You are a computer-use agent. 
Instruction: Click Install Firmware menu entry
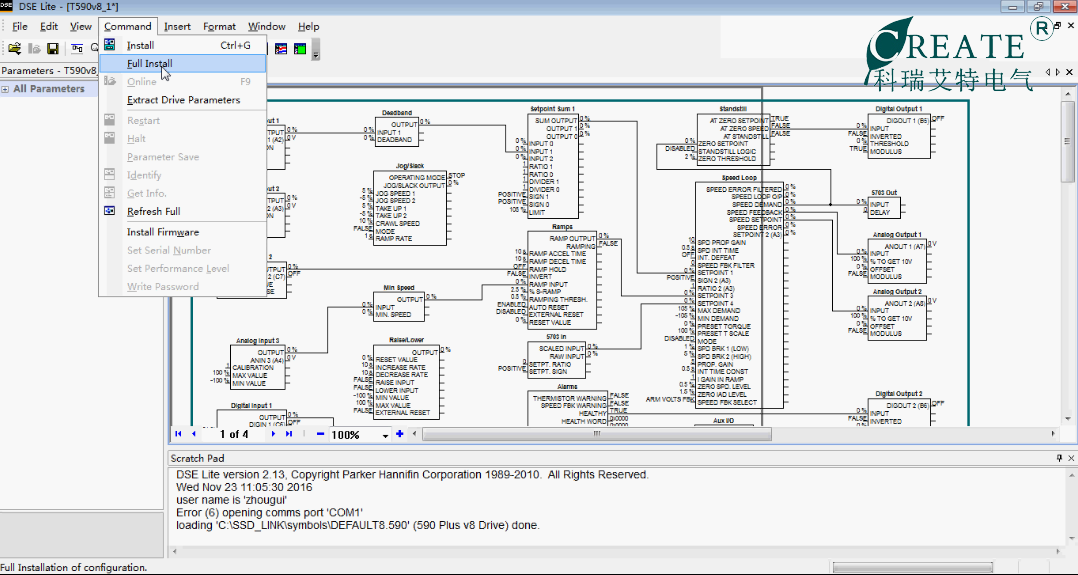click(x=182, y=232)
